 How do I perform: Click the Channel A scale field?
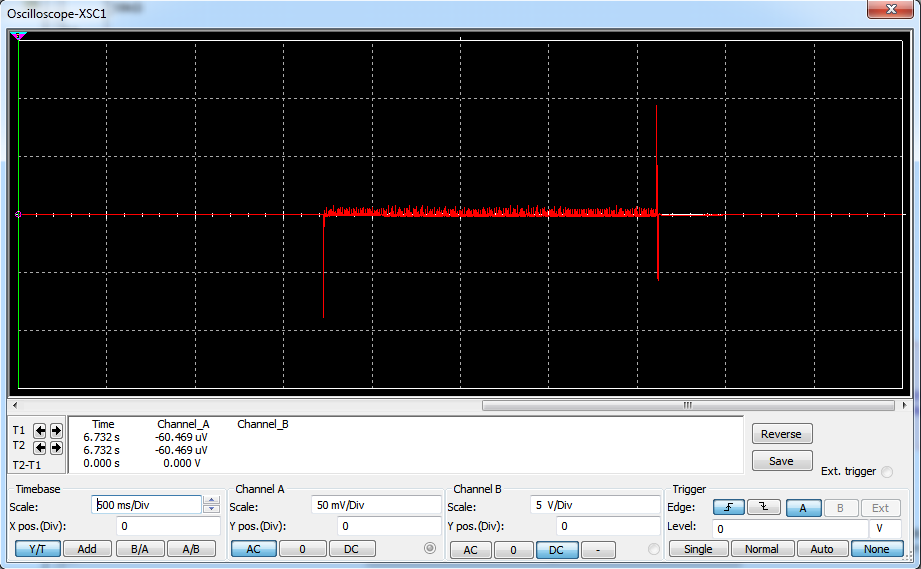[375, 505]
